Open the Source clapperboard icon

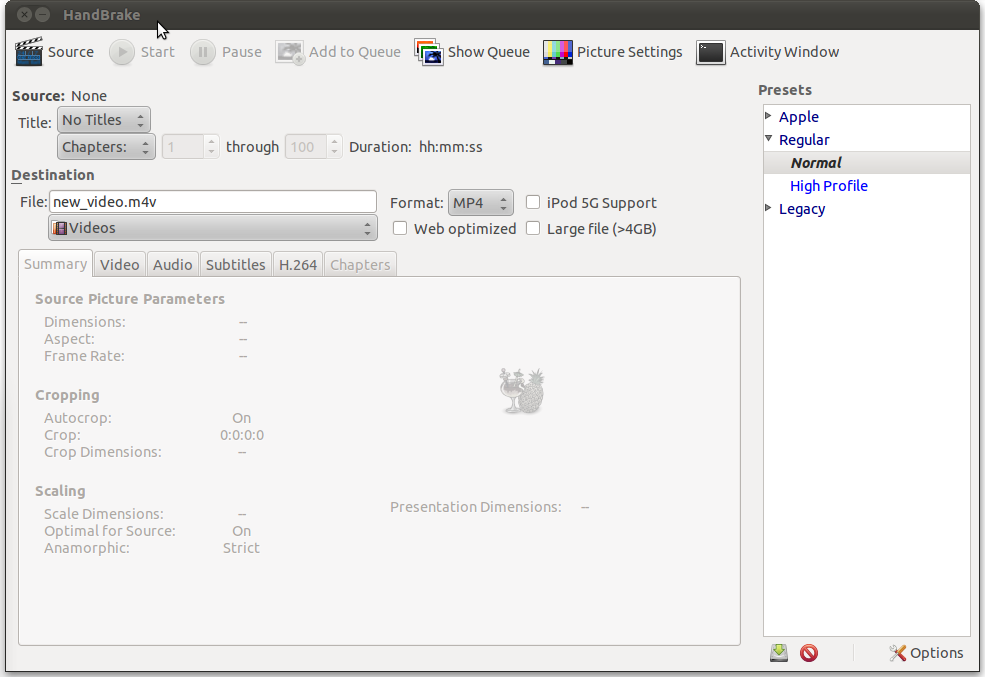(29, 51)
